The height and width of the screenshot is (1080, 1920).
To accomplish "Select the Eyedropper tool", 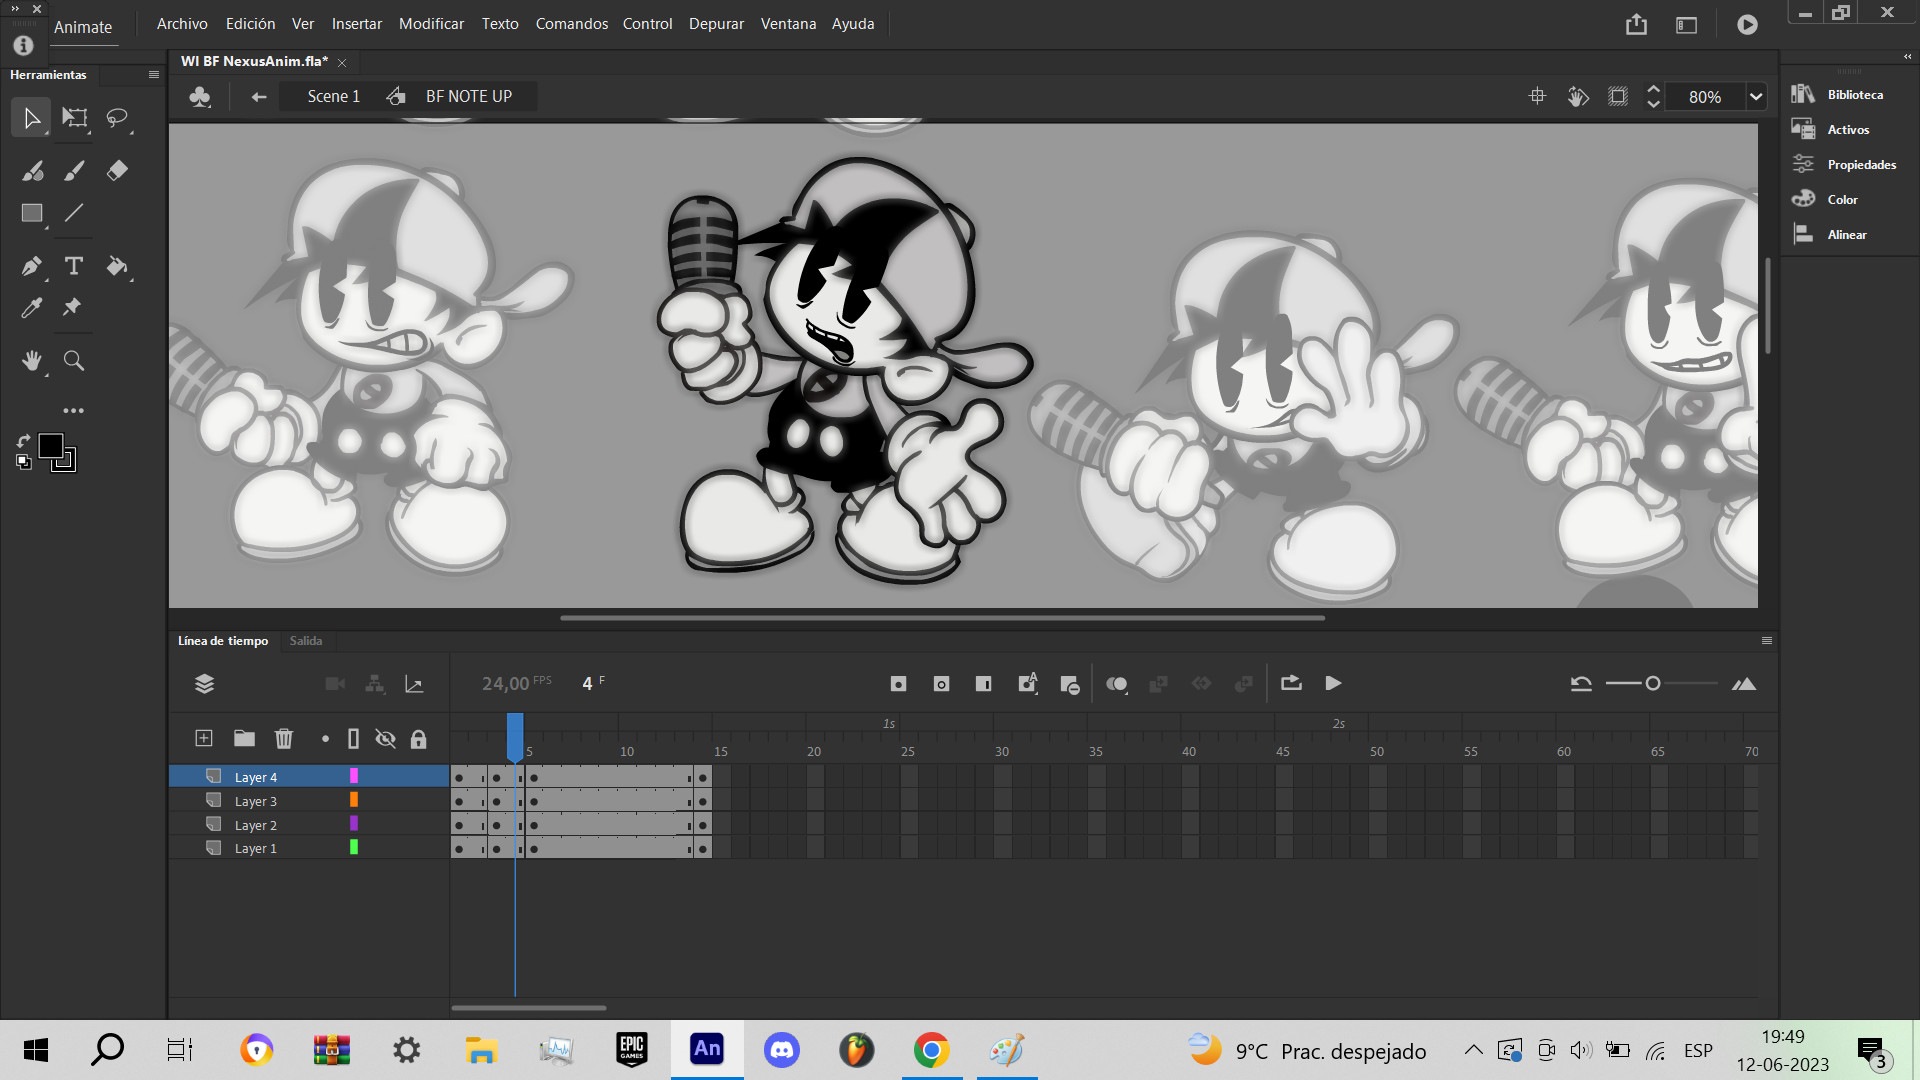I will [31, 308].
